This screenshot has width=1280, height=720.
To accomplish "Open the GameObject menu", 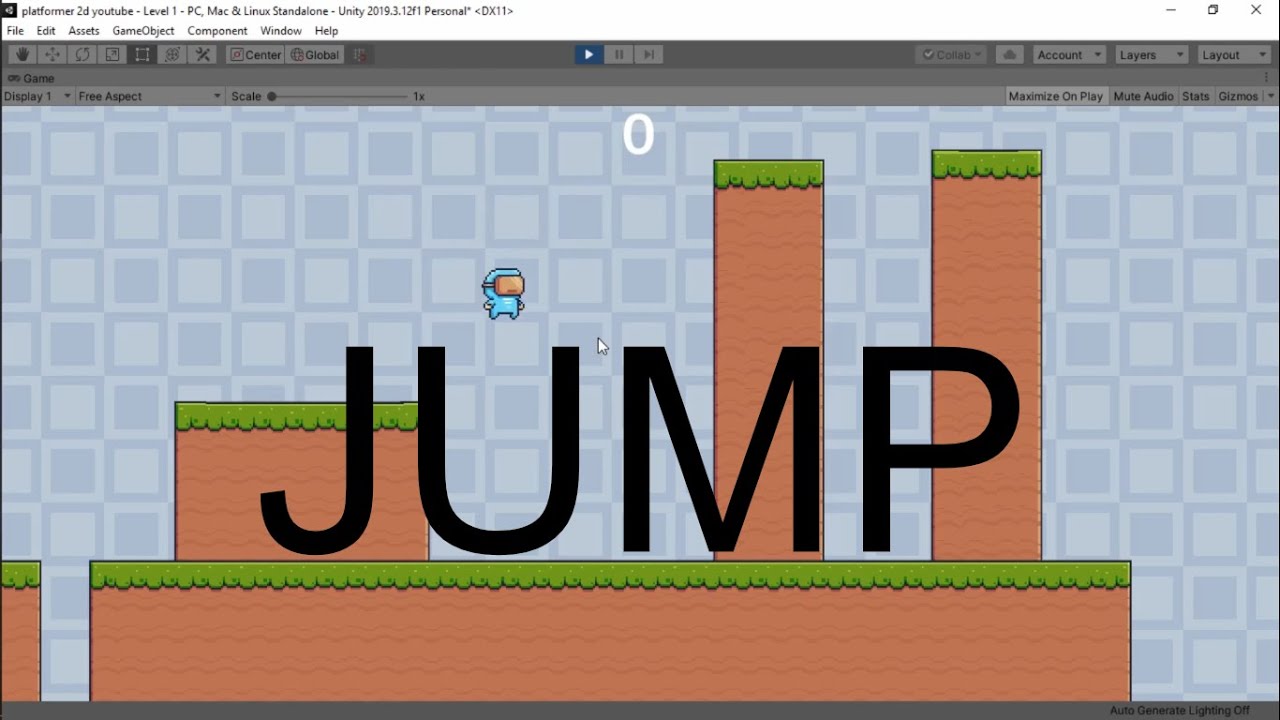I will tap(143, 31).
